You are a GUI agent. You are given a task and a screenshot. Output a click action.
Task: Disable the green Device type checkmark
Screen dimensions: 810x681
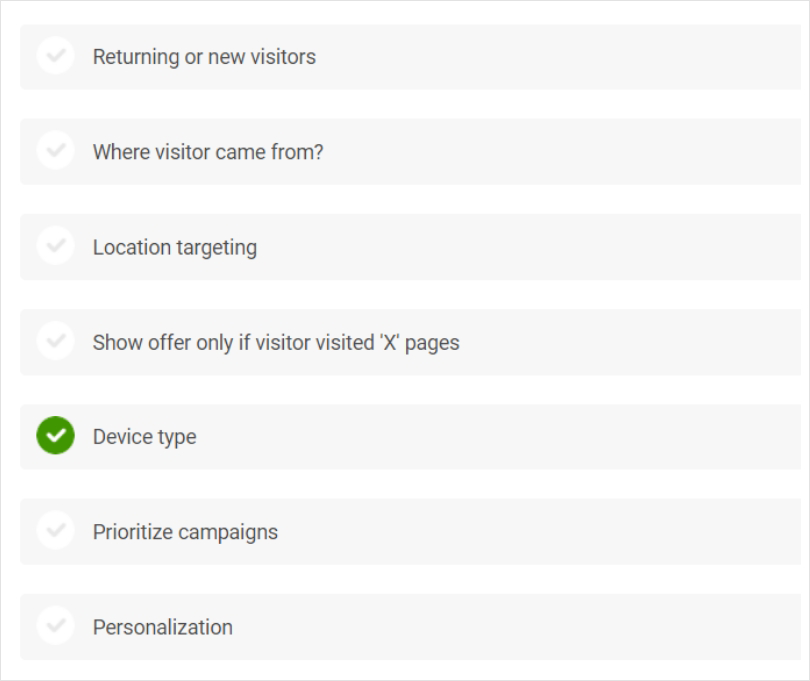point(55,435)
